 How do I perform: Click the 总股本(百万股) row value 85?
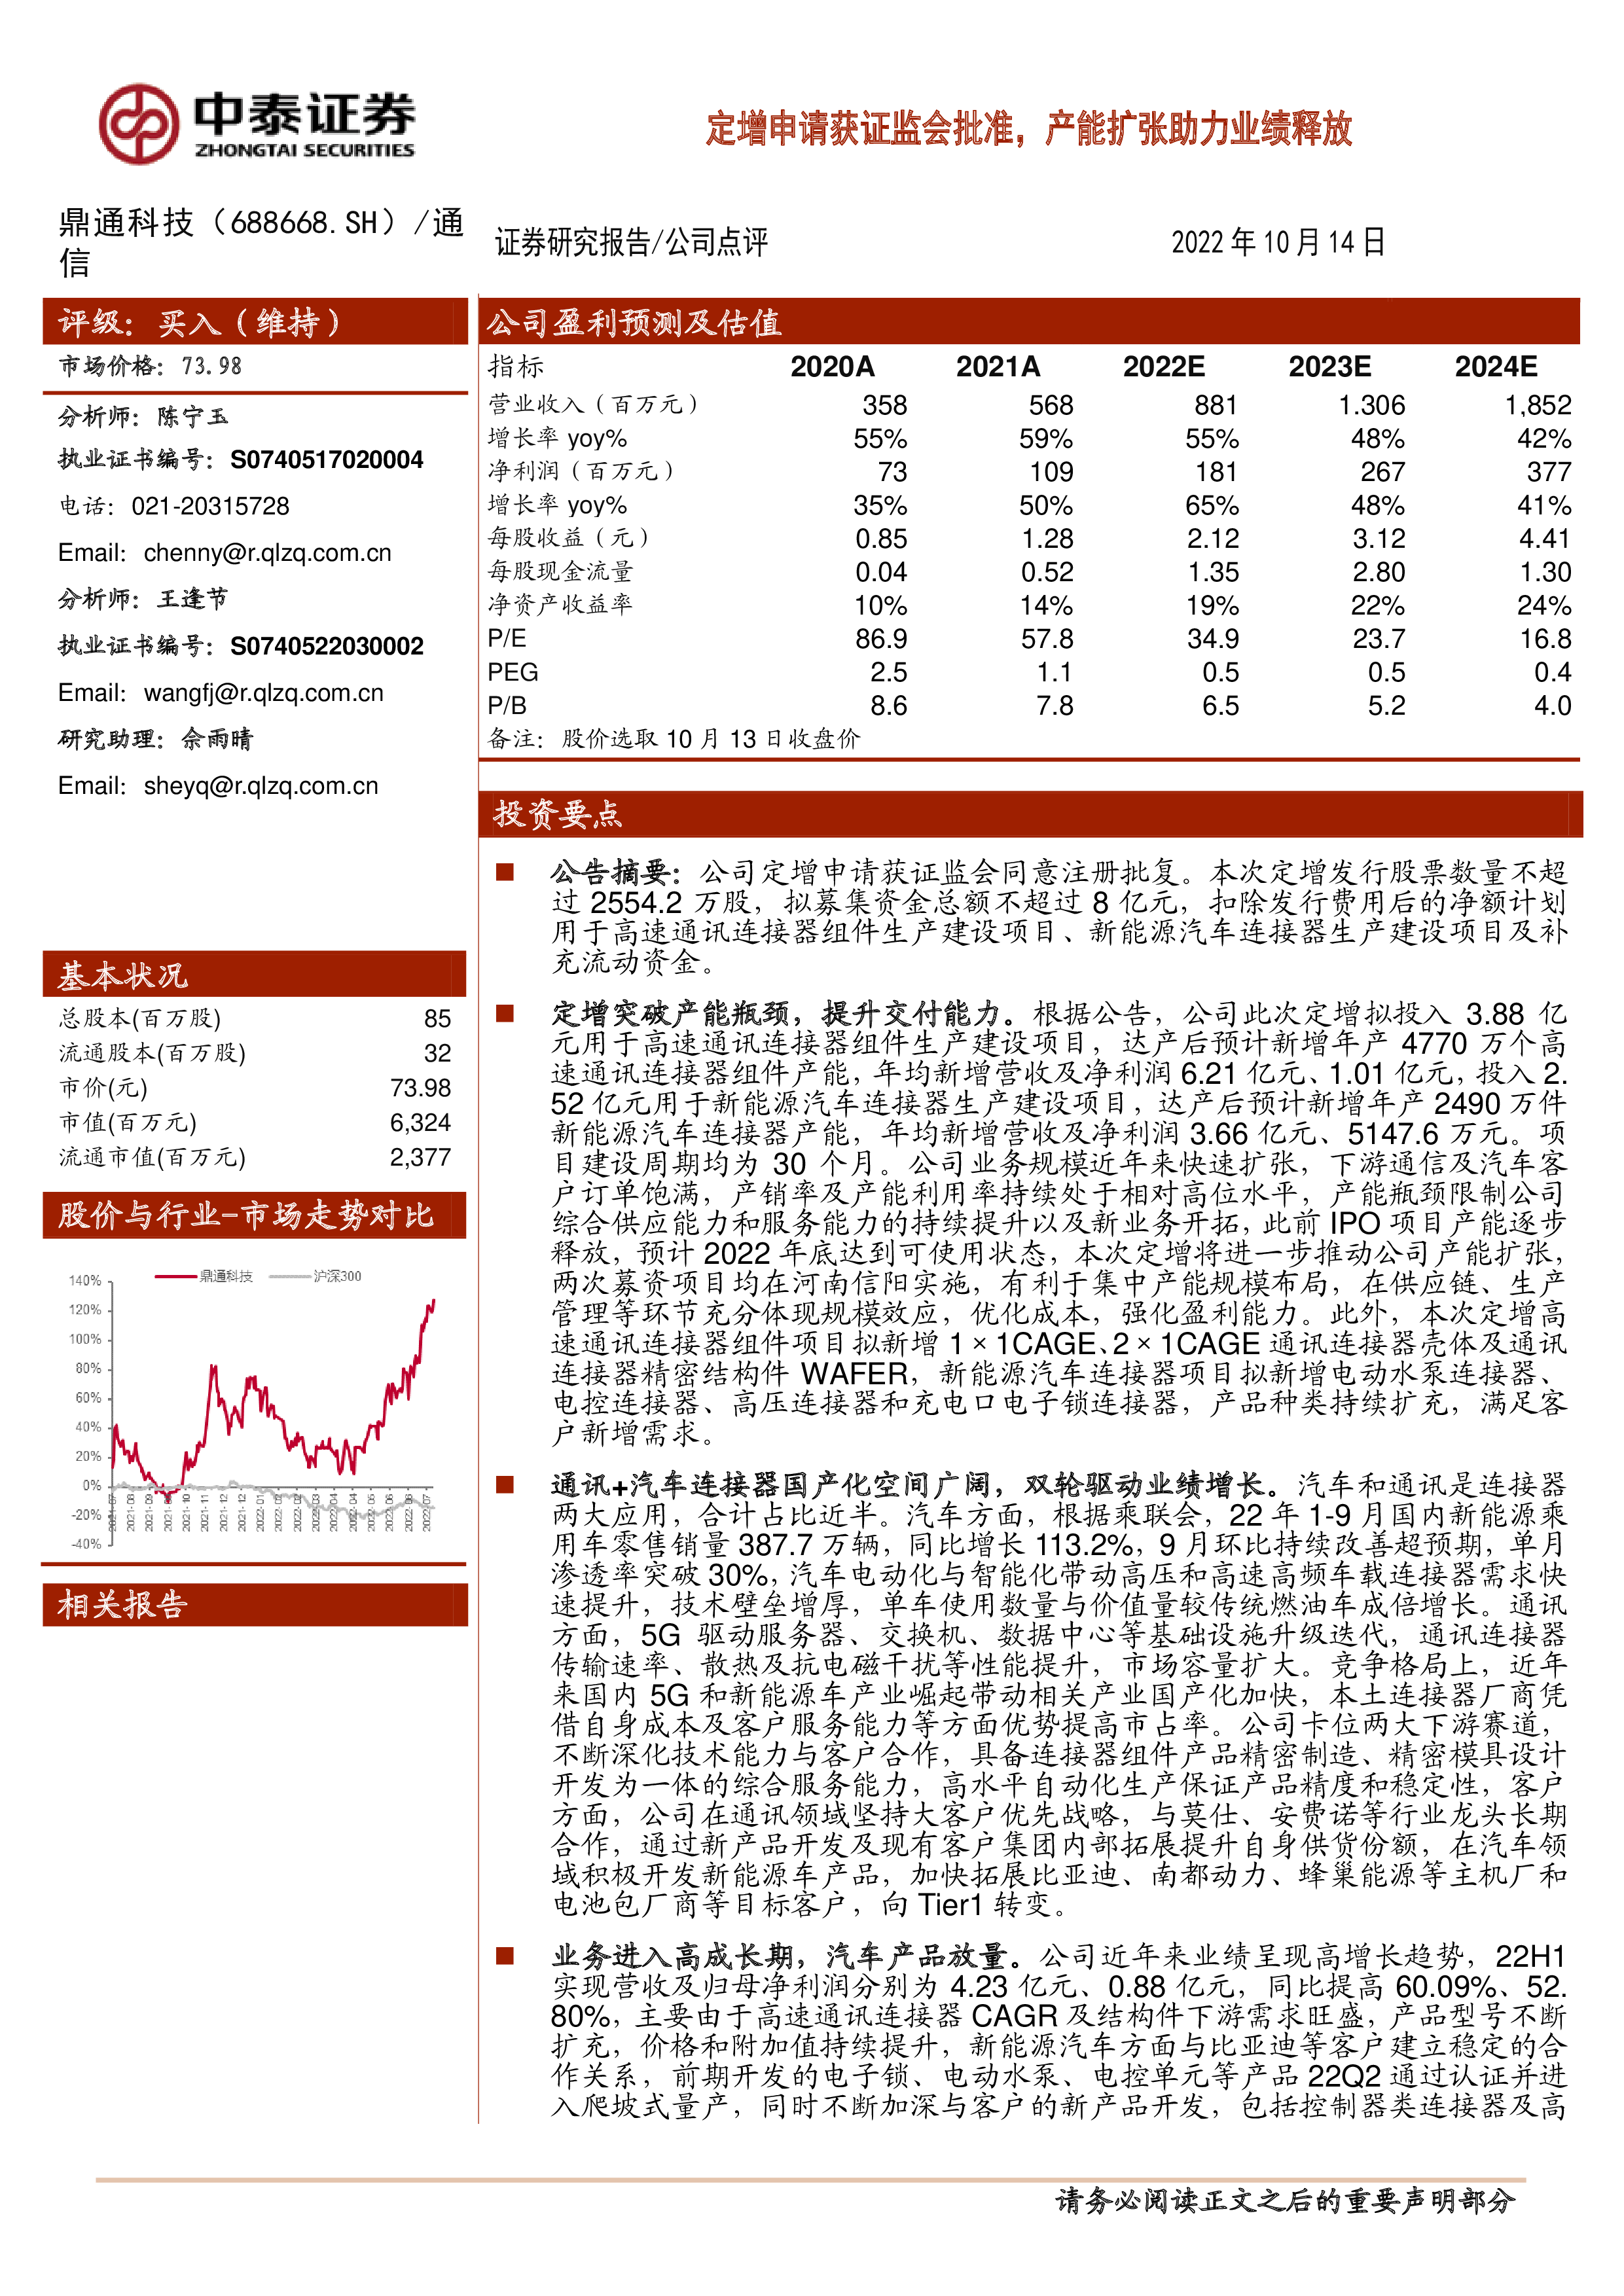[x=437, y=1019]
